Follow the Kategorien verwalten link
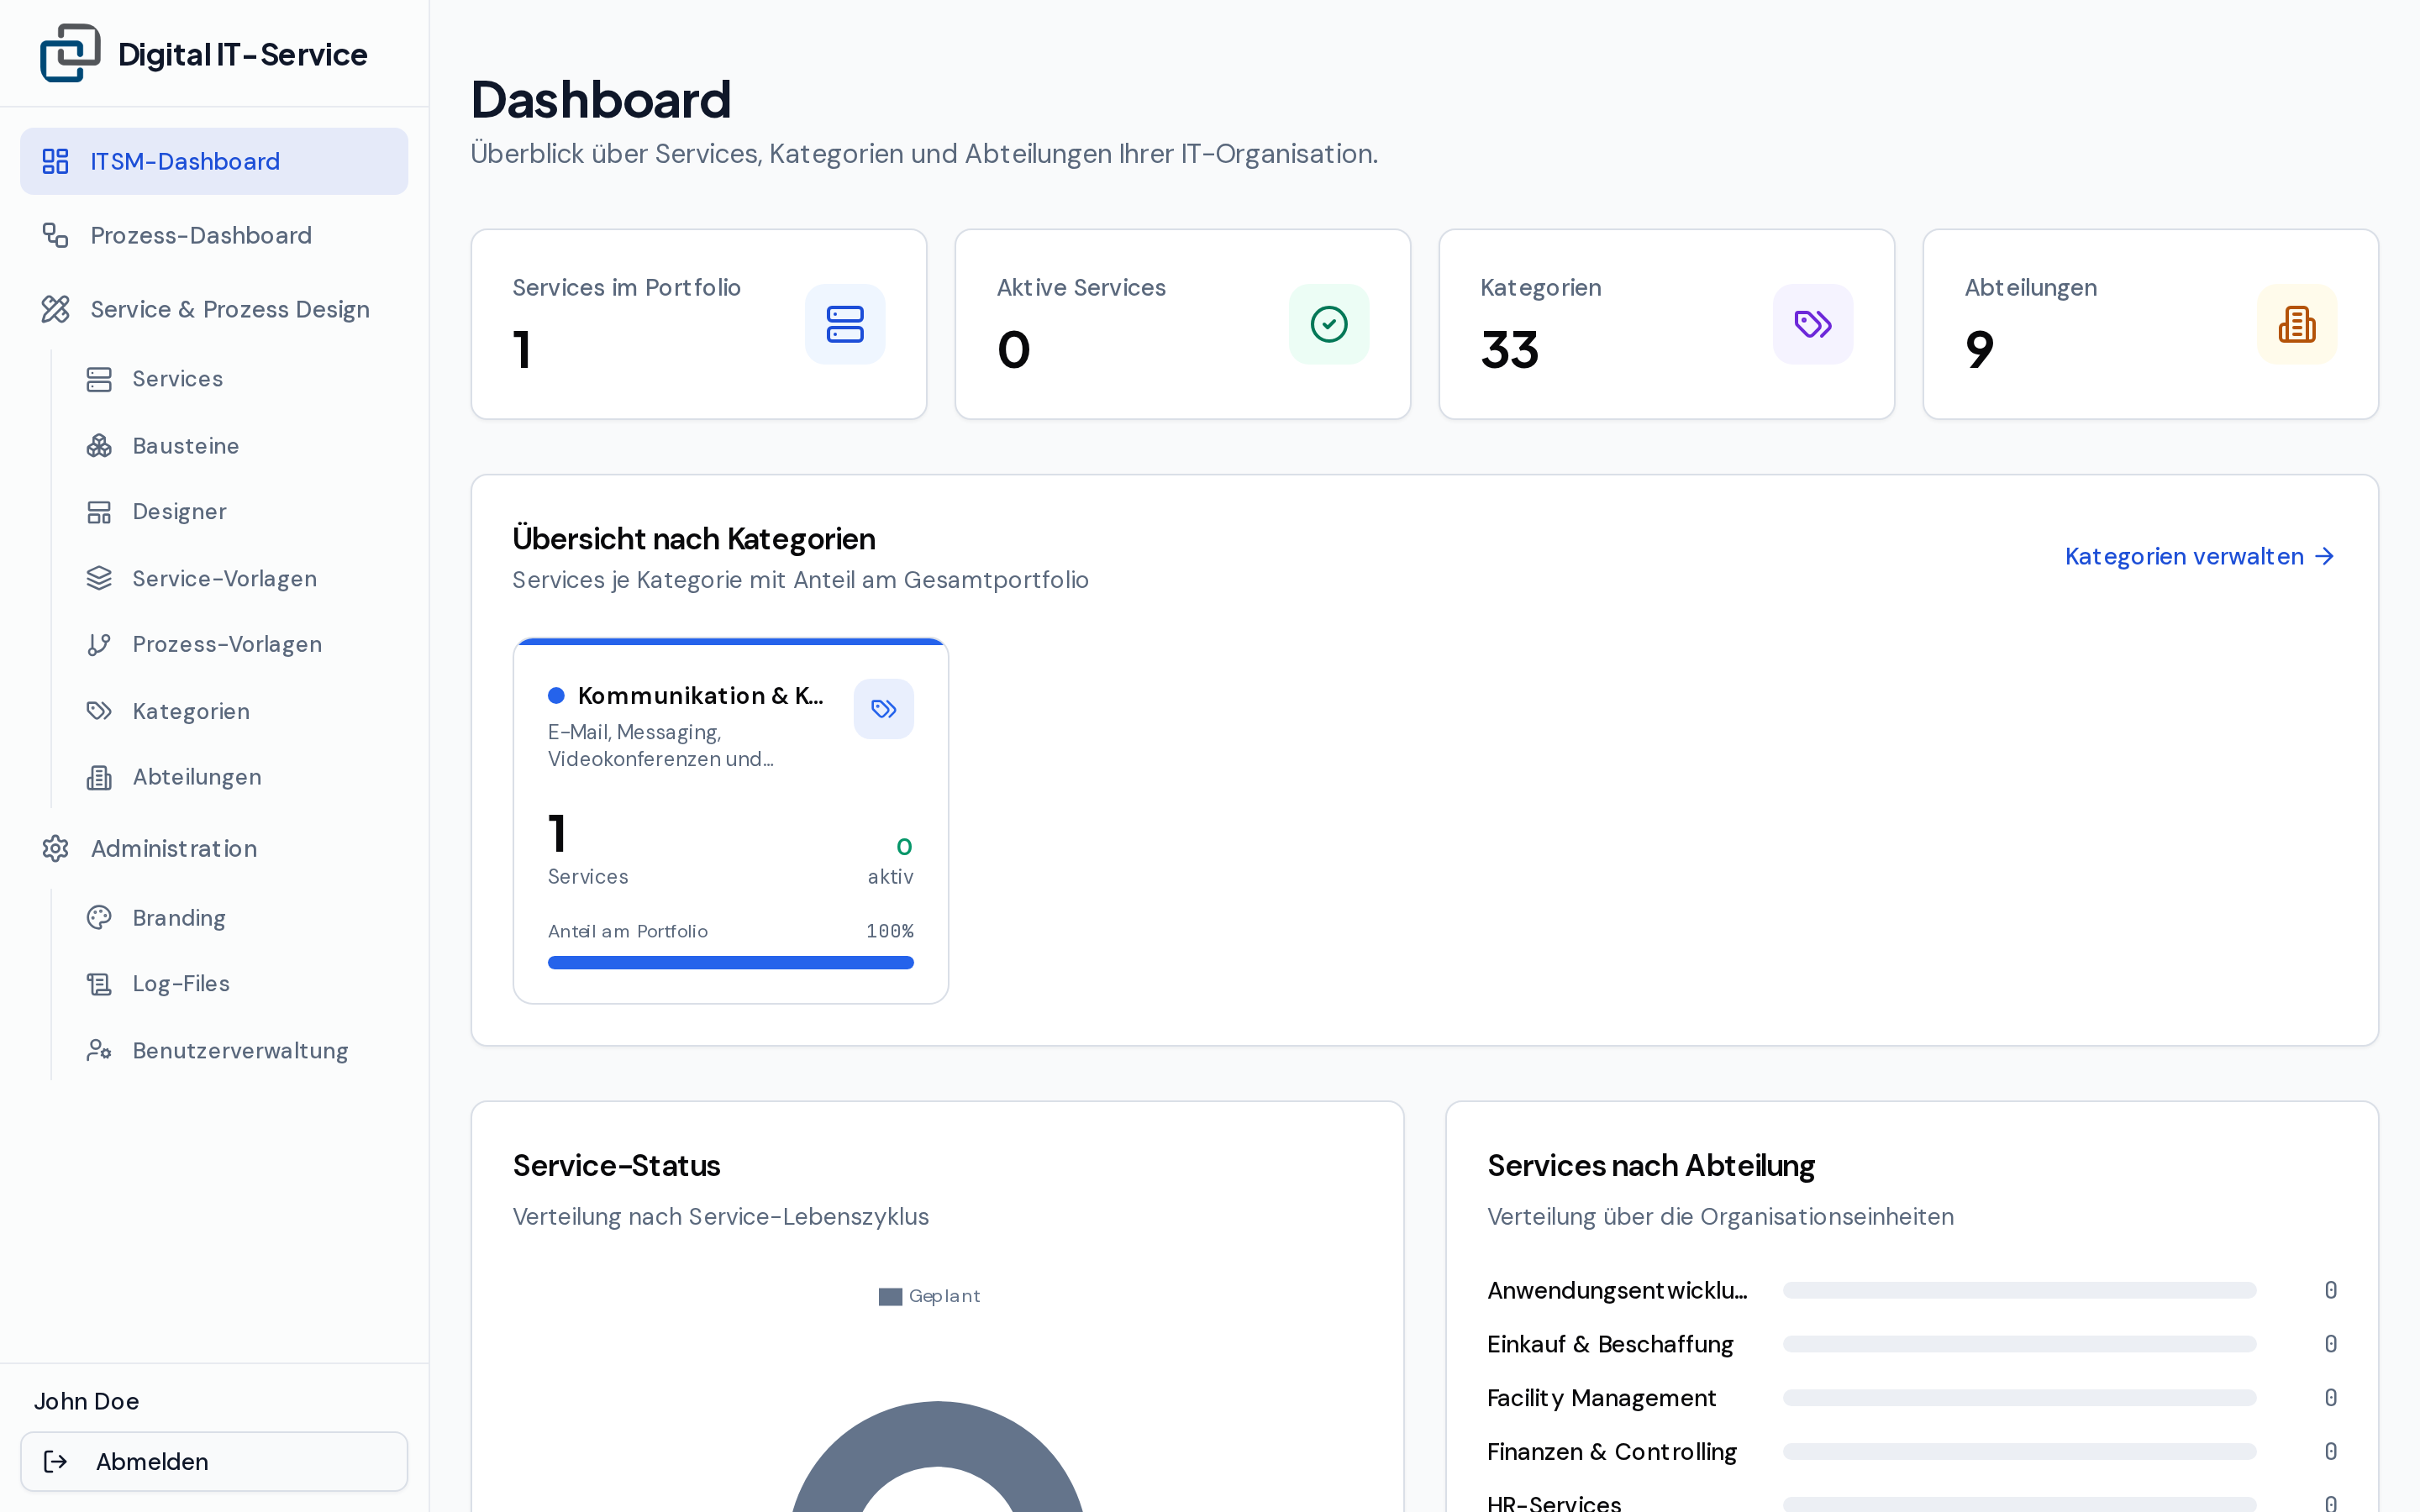This screenshot has height=1512, width=2420. click(x=2200, y=556)
